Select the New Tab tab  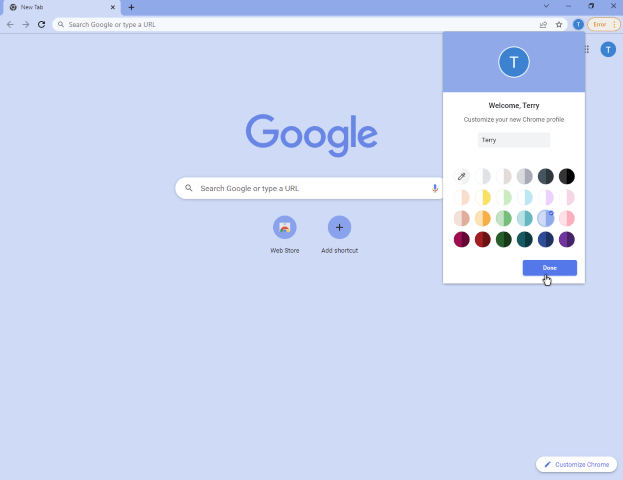60,7
